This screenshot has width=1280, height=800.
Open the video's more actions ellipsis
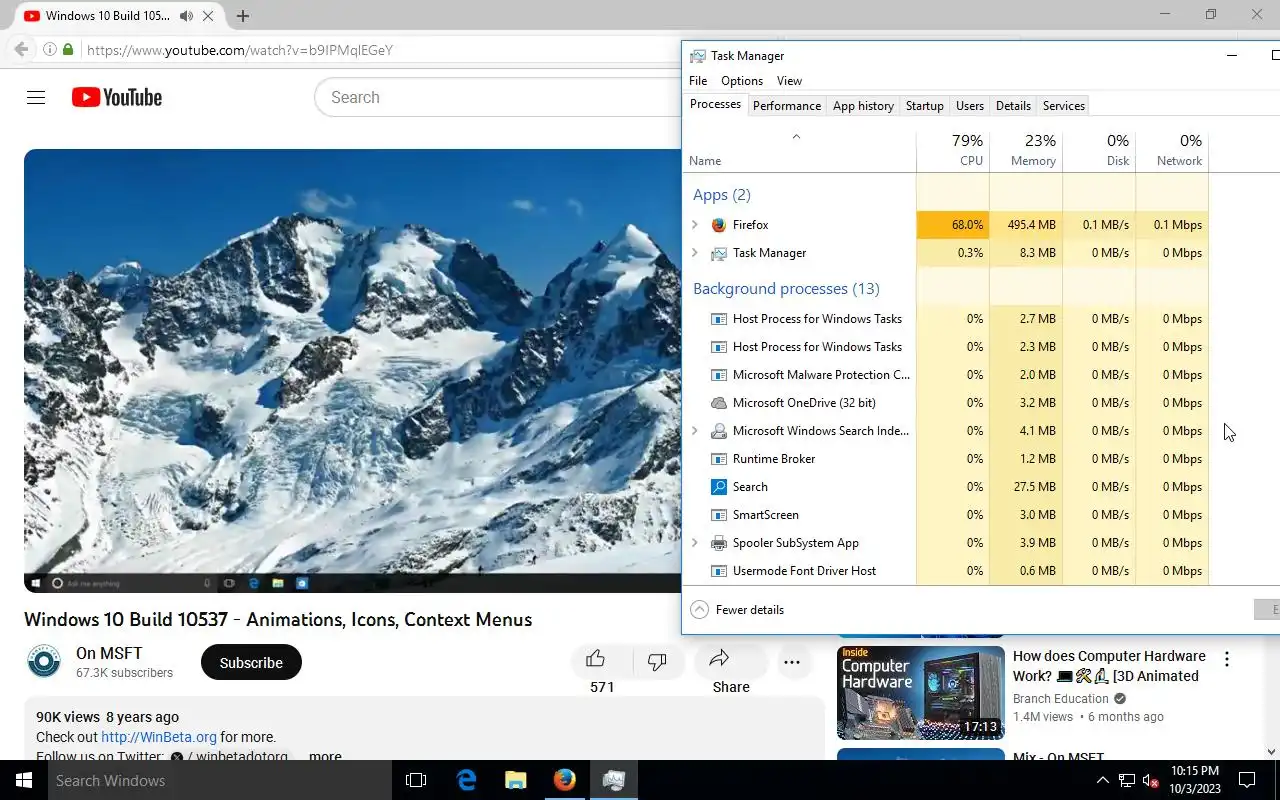792,662
